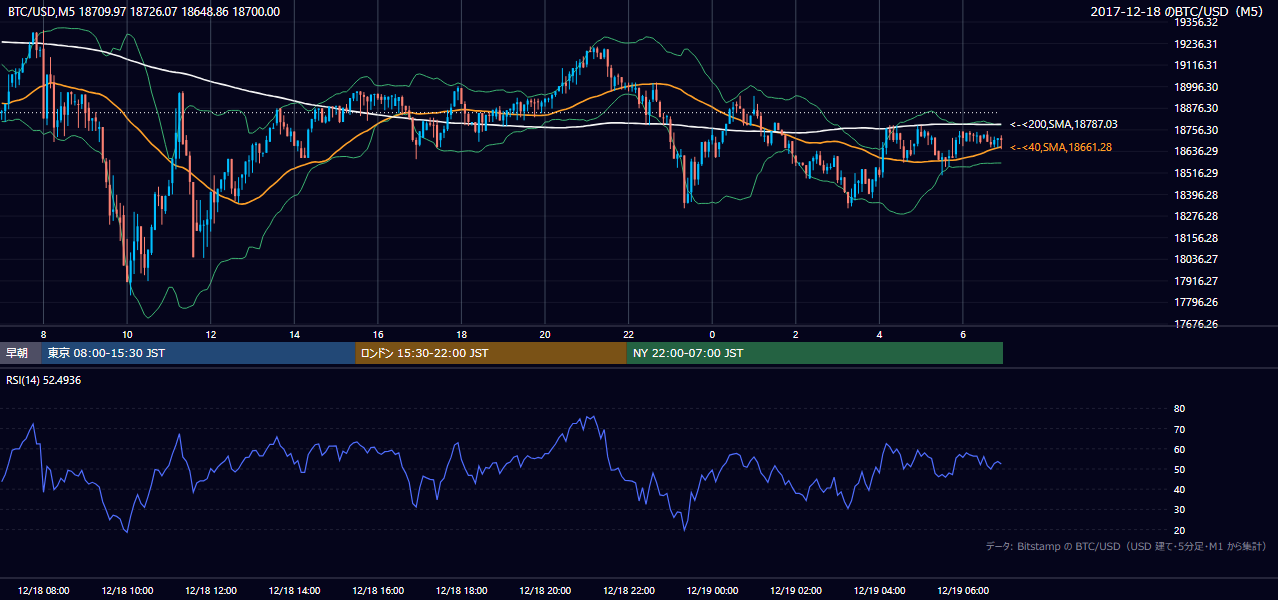Image resolution: width=1278 pixels, height=600 pixels.
Task: Click price axis label 17676.26
Action: coord(1196,324)
